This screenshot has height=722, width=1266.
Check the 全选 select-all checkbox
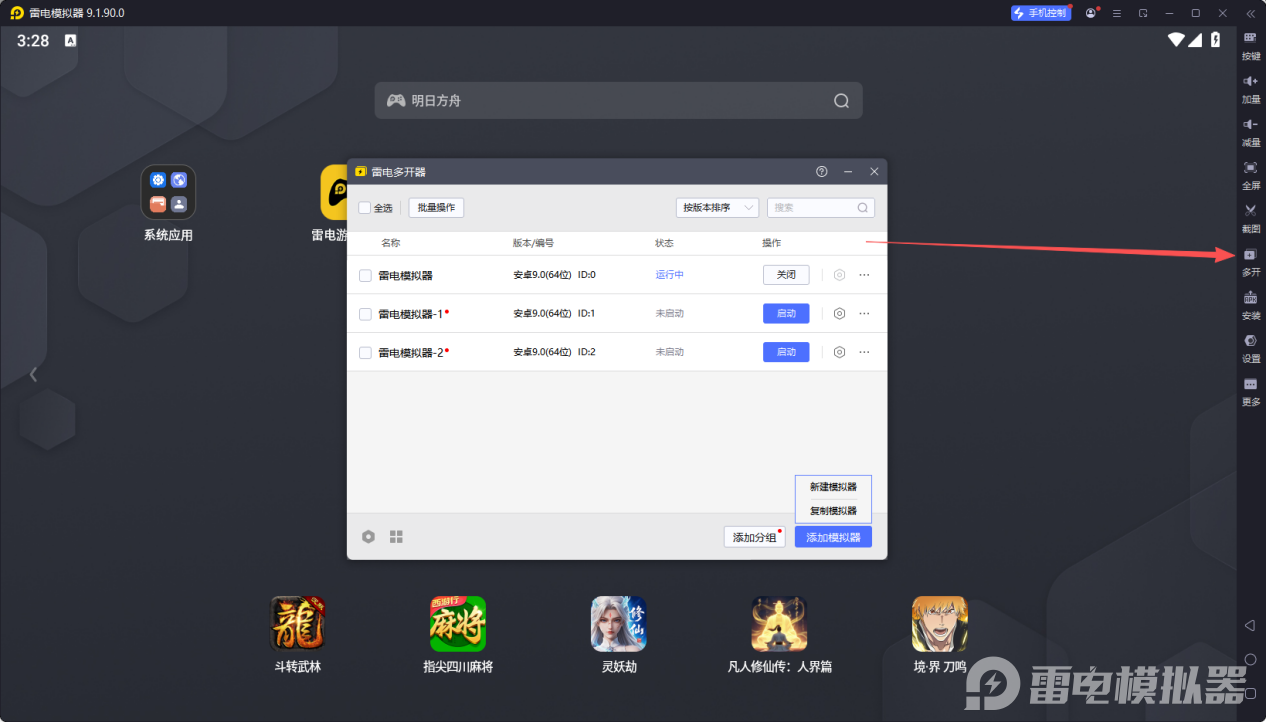coord(365,208)
